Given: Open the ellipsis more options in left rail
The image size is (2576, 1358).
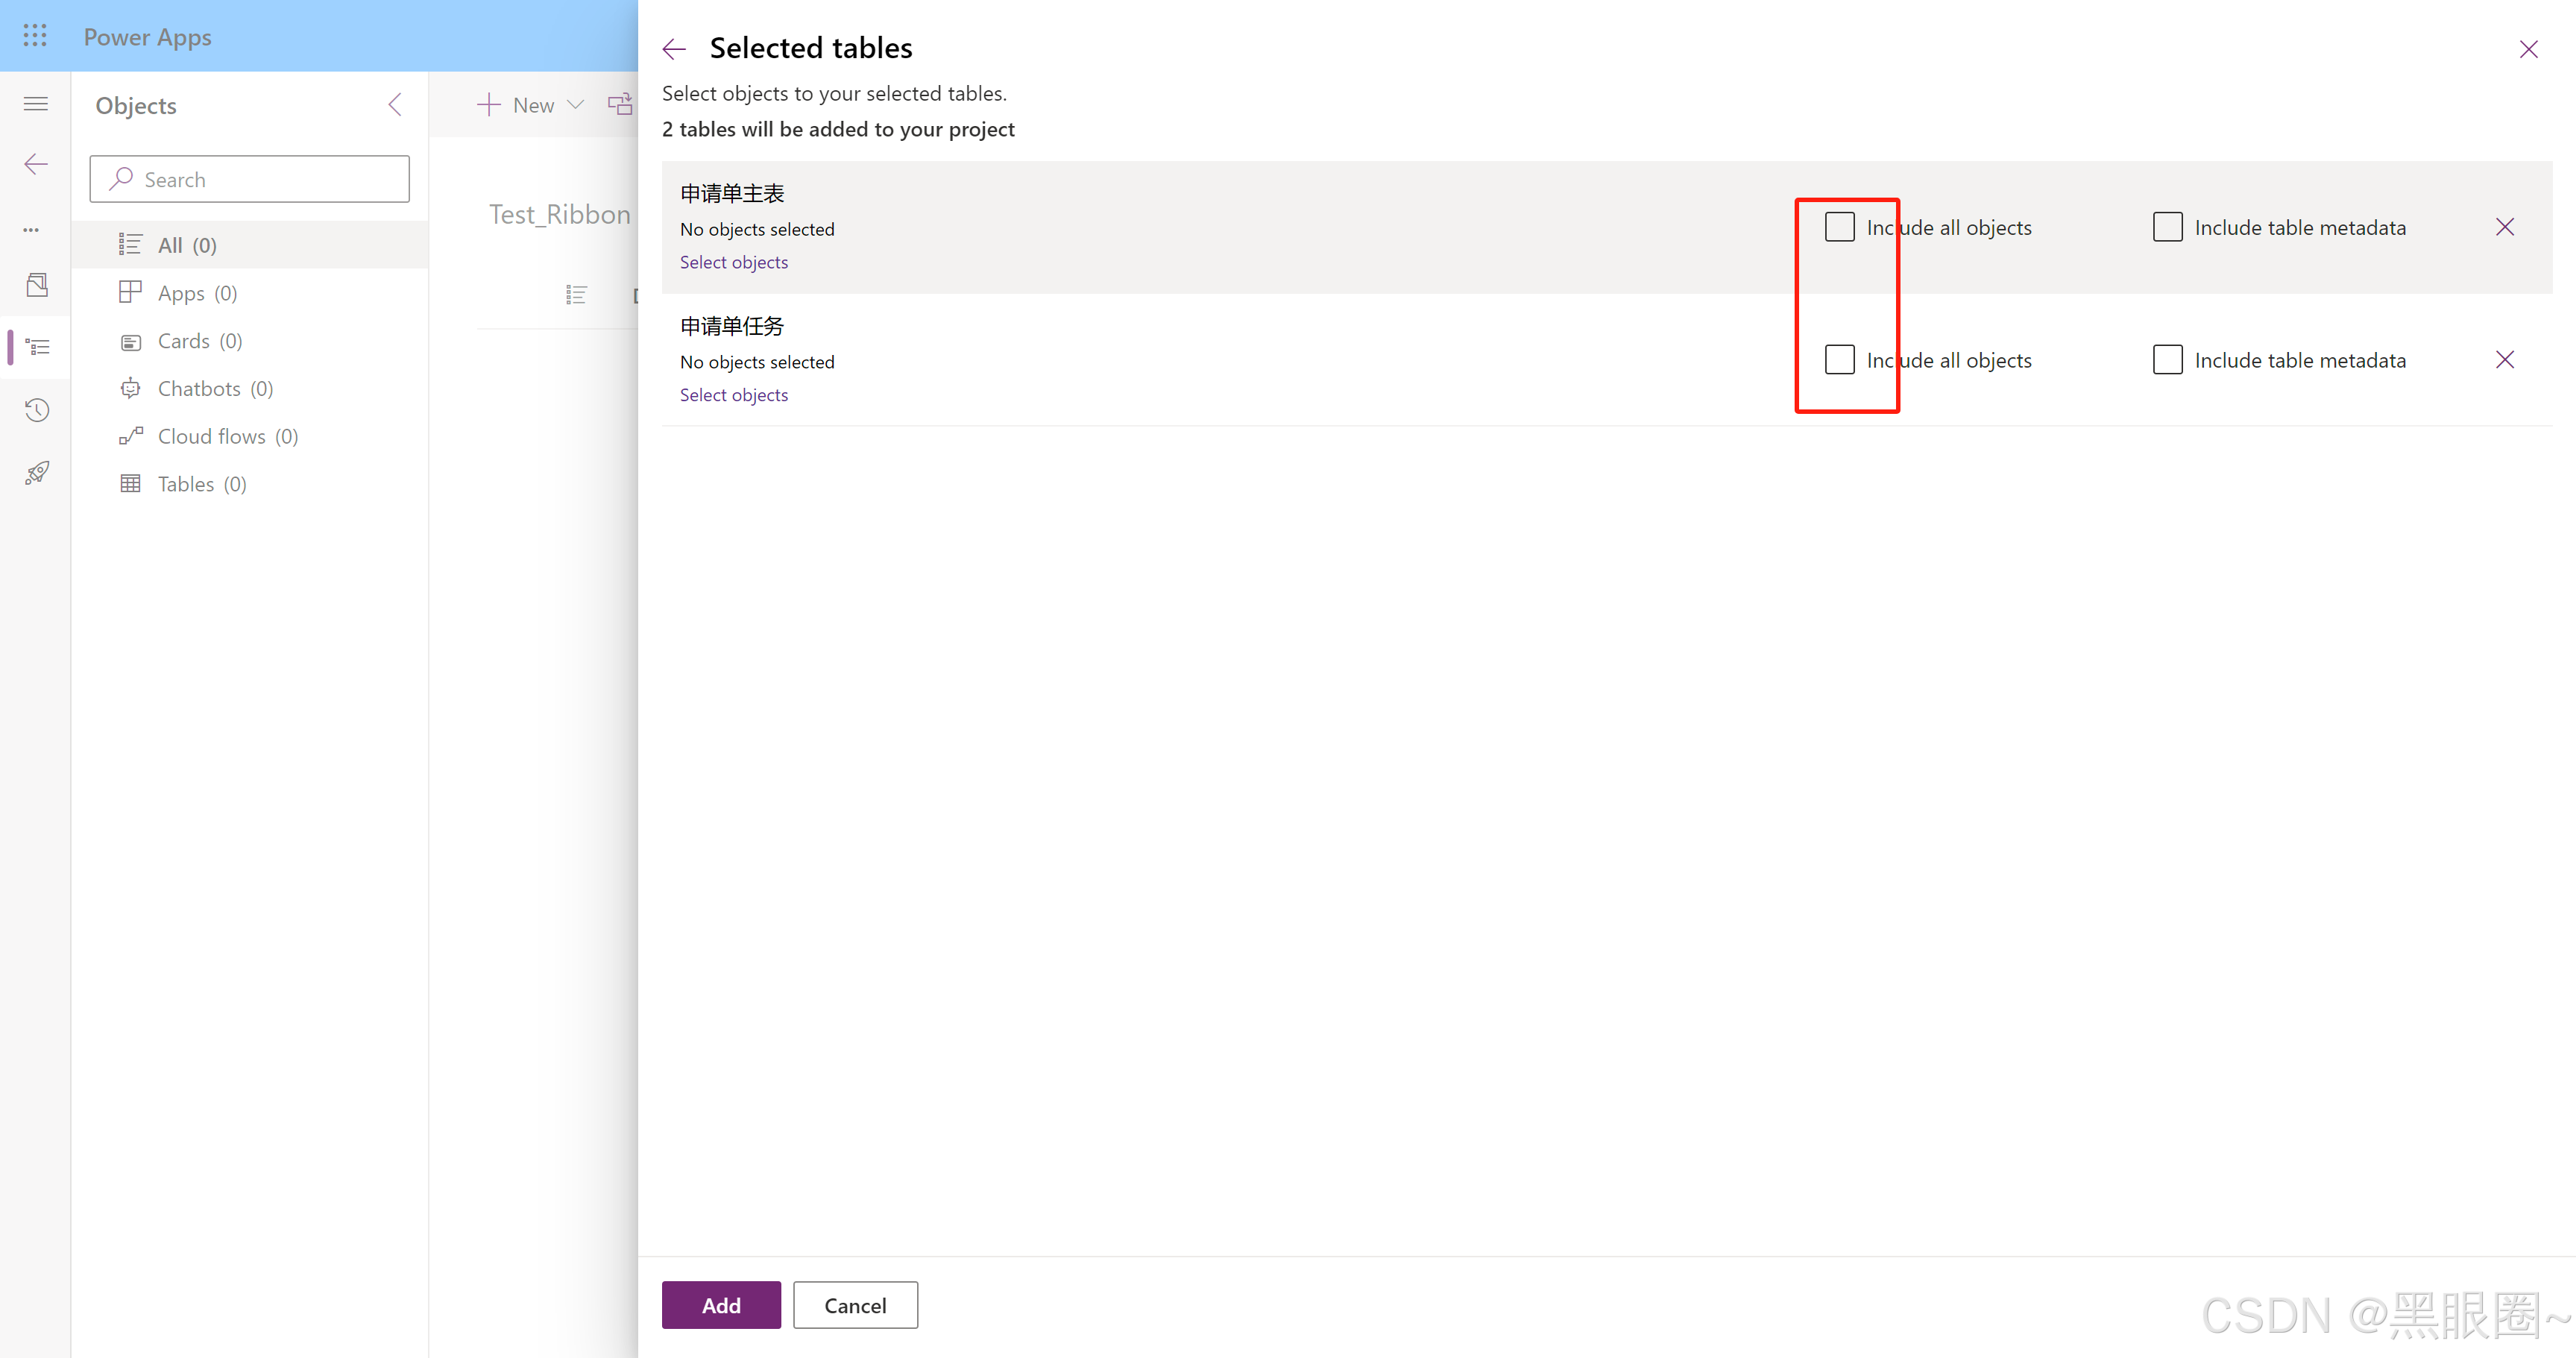Looking at the screenshot, I should [x=31, y=229].
